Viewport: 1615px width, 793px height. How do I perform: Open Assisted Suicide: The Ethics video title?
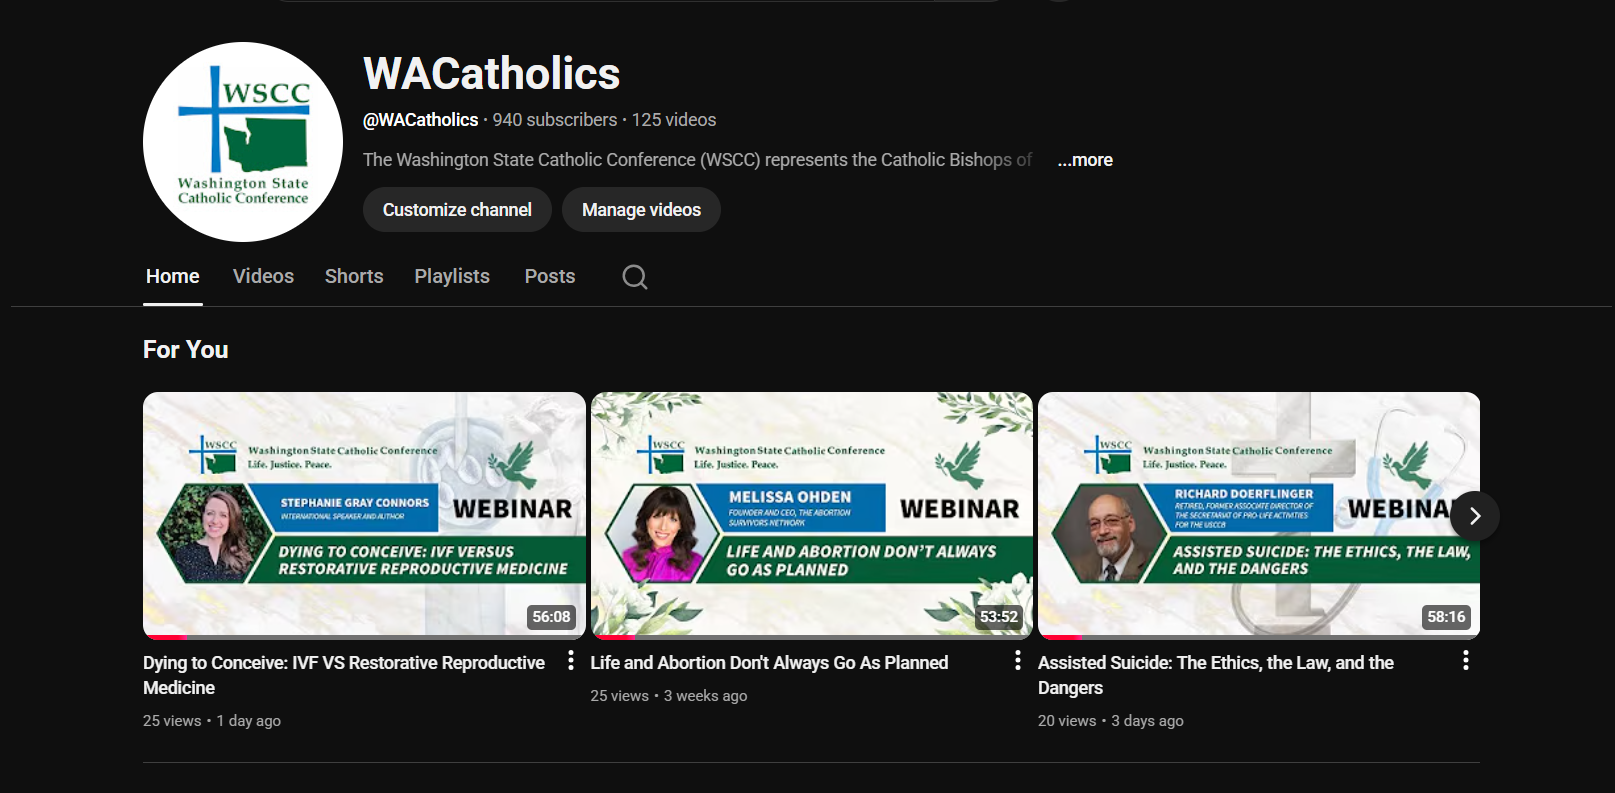click(1216, 675)
